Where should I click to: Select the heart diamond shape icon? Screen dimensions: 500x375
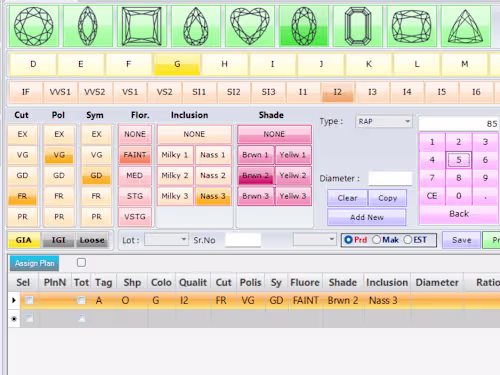point(250,26)
